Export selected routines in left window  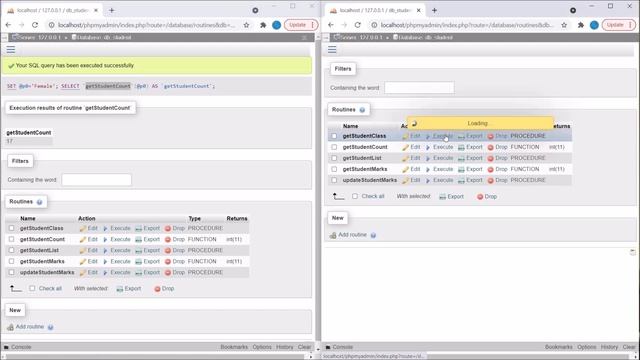(129, 289)
